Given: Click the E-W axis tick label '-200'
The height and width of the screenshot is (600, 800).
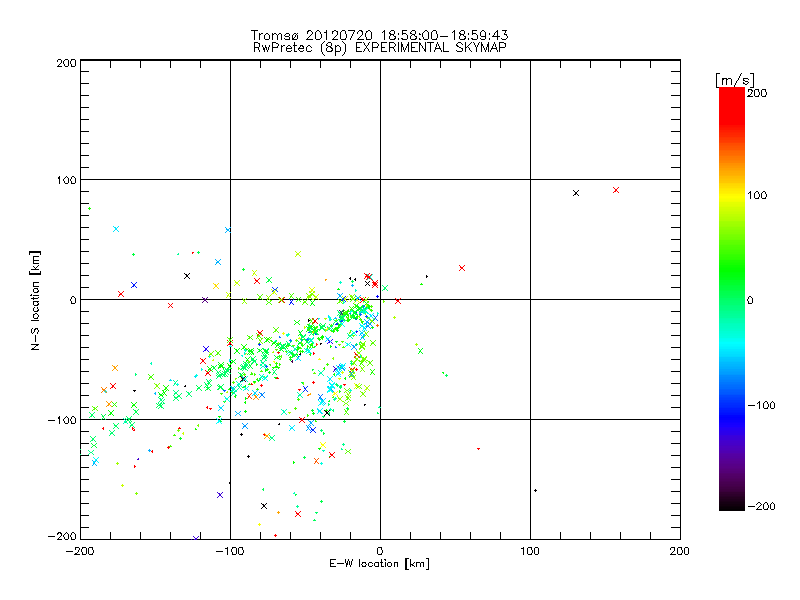Looking at the screenshot, I should click(x=80, y=551).
